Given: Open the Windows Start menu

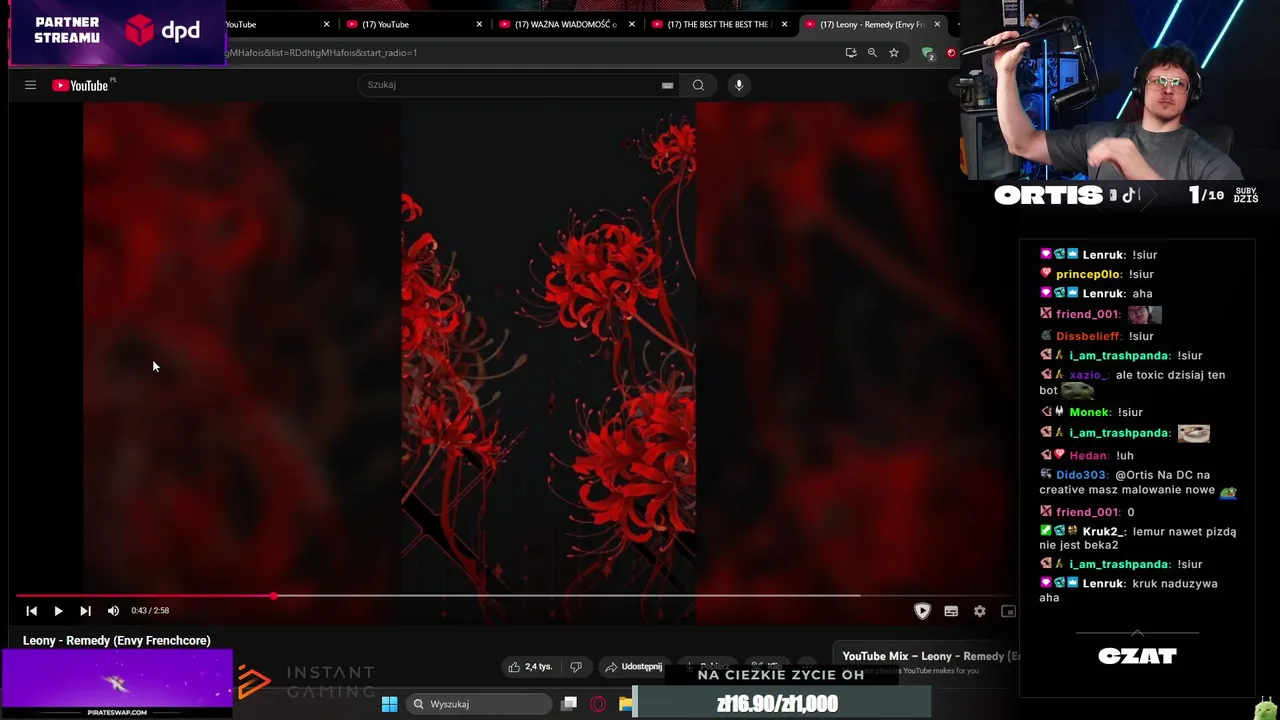Looking at the screenshot, I should click(389, 704).
